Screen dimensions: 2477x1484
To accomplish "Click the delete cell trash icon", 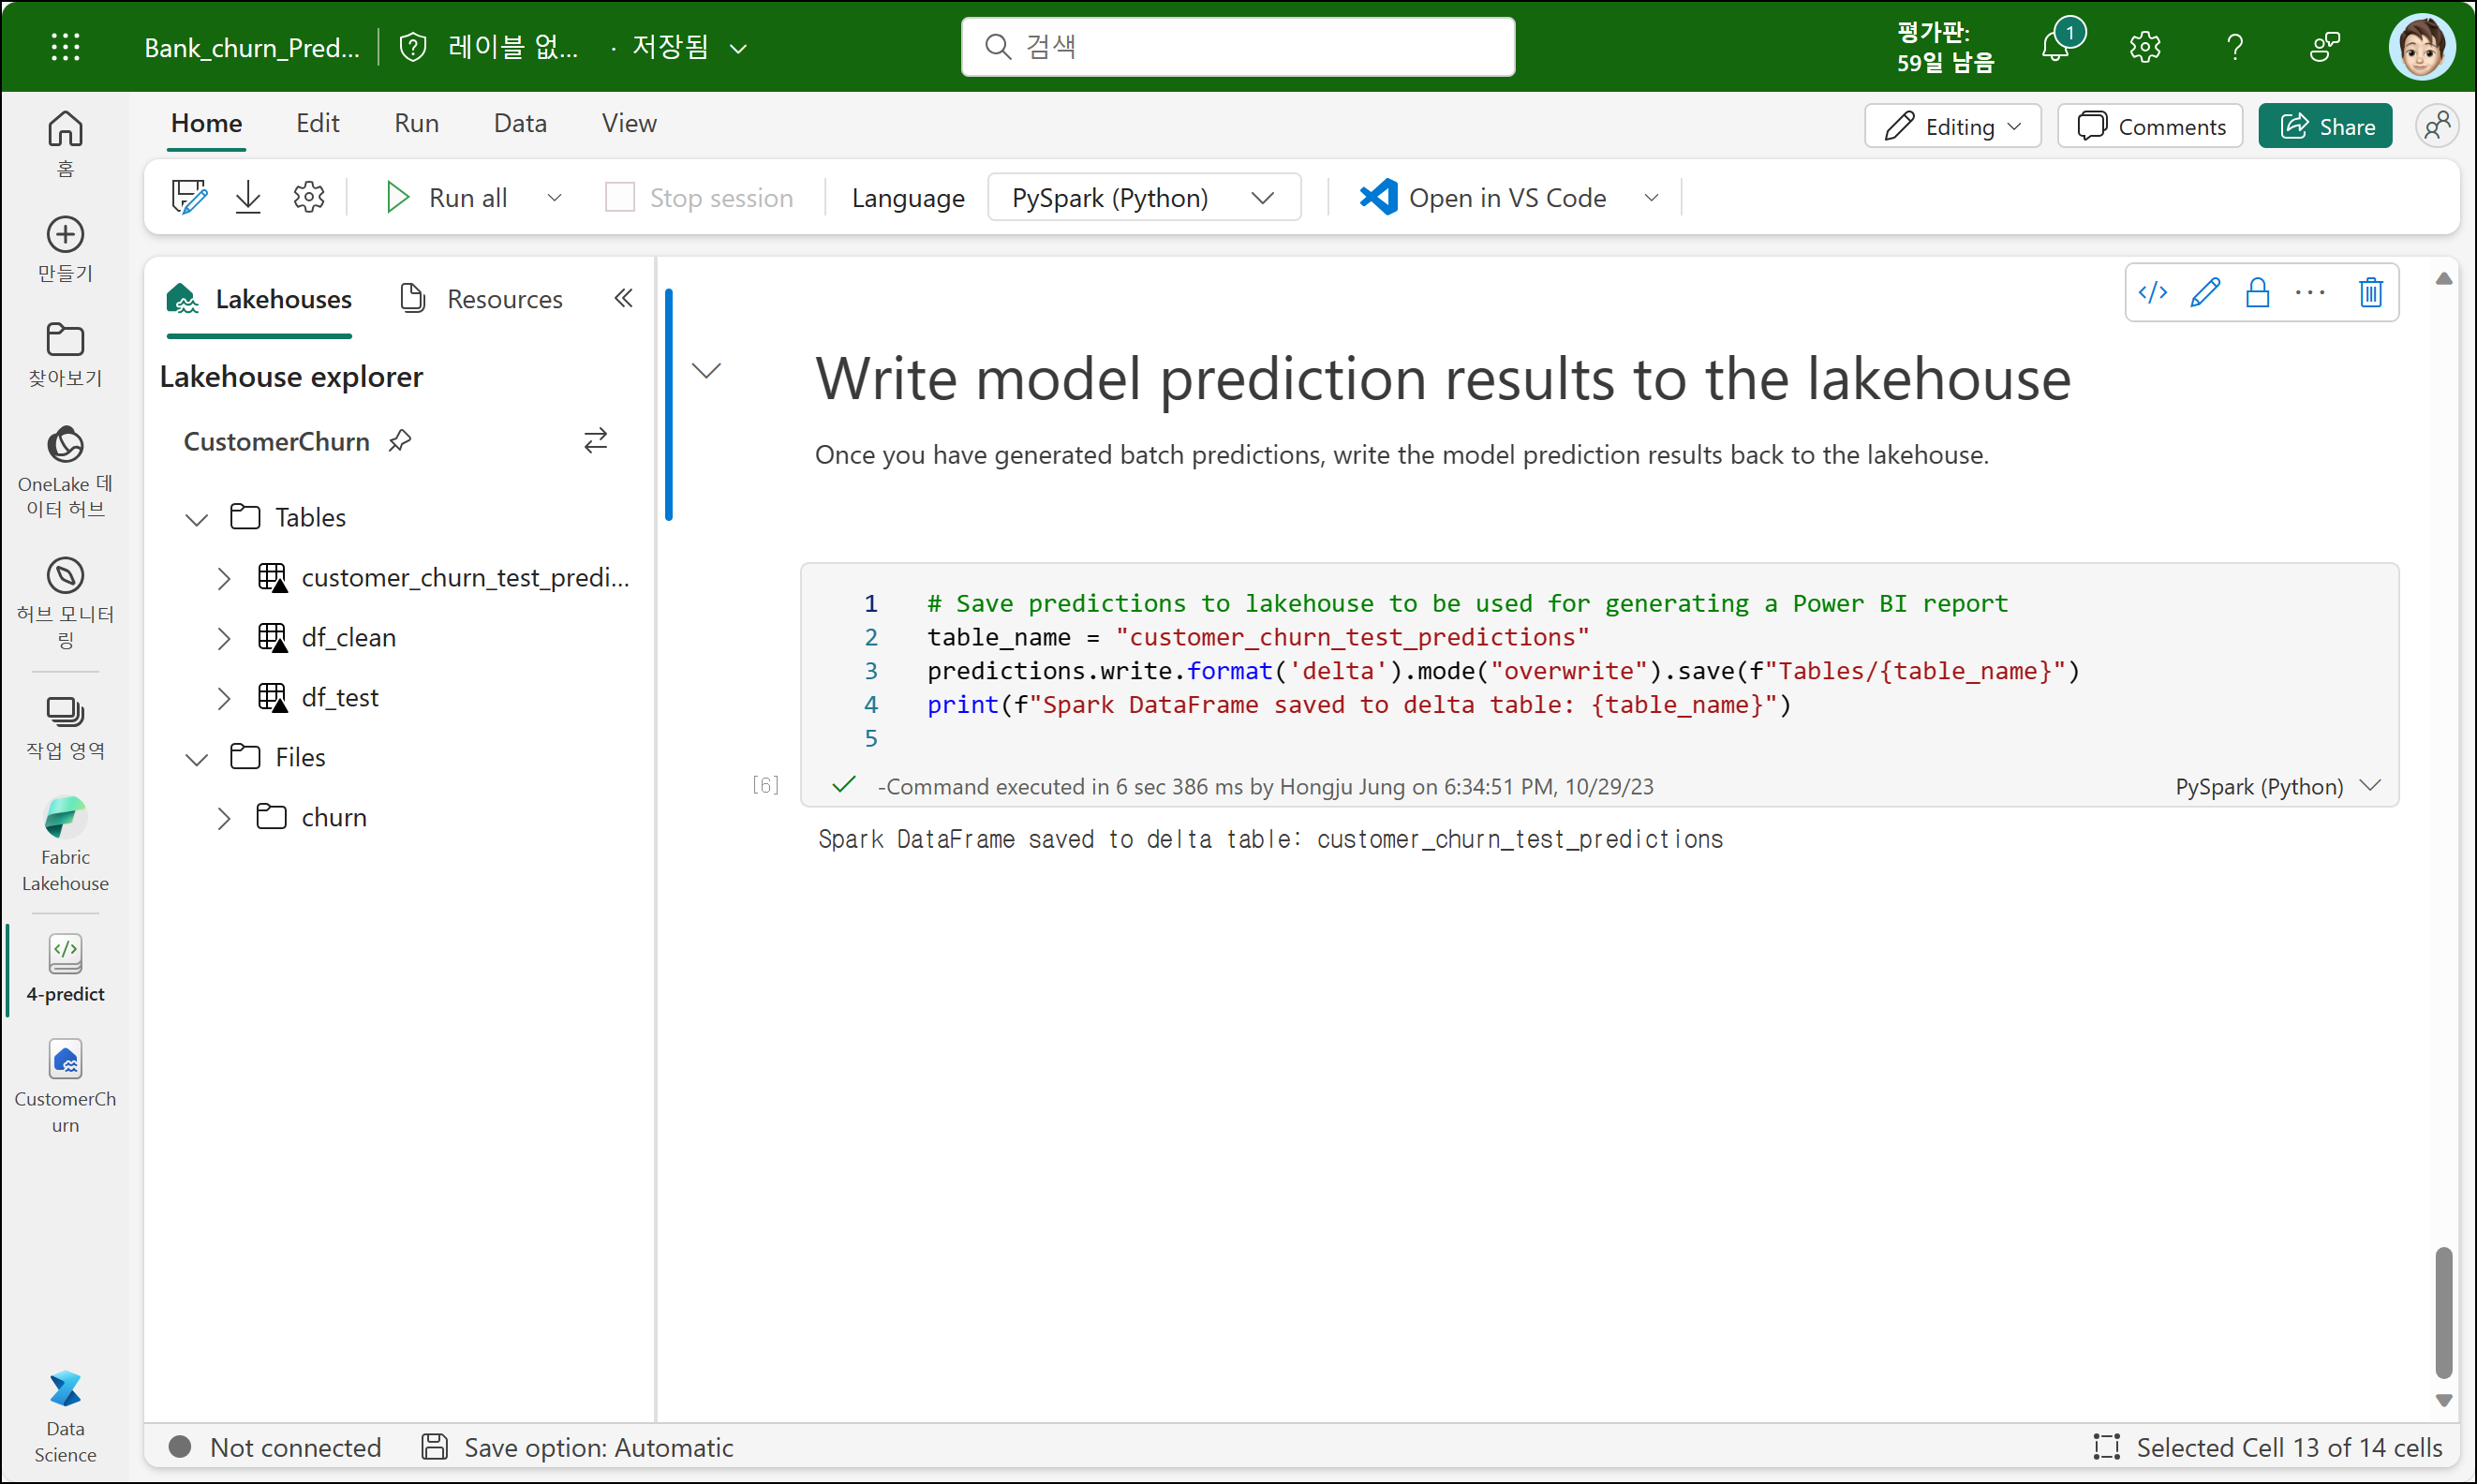I will point(2370,293).
